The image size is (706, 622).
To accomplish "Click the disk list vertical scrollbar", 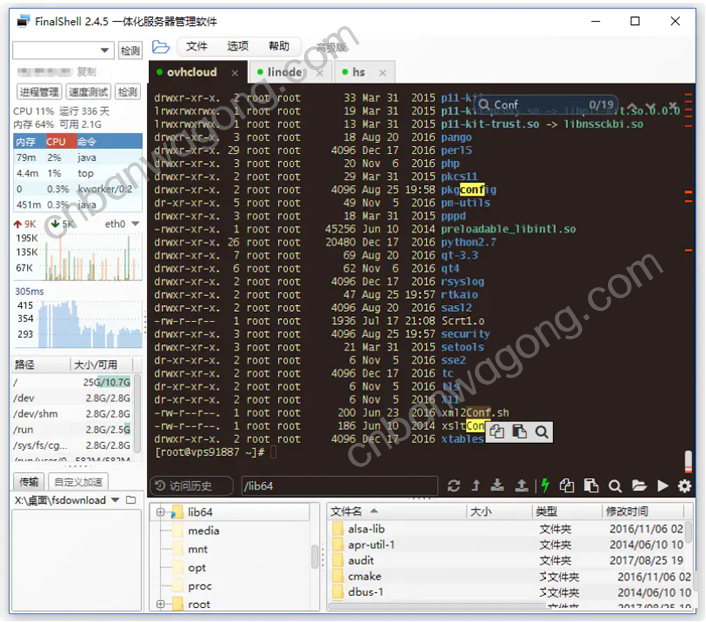I will [x=137, y=414].
